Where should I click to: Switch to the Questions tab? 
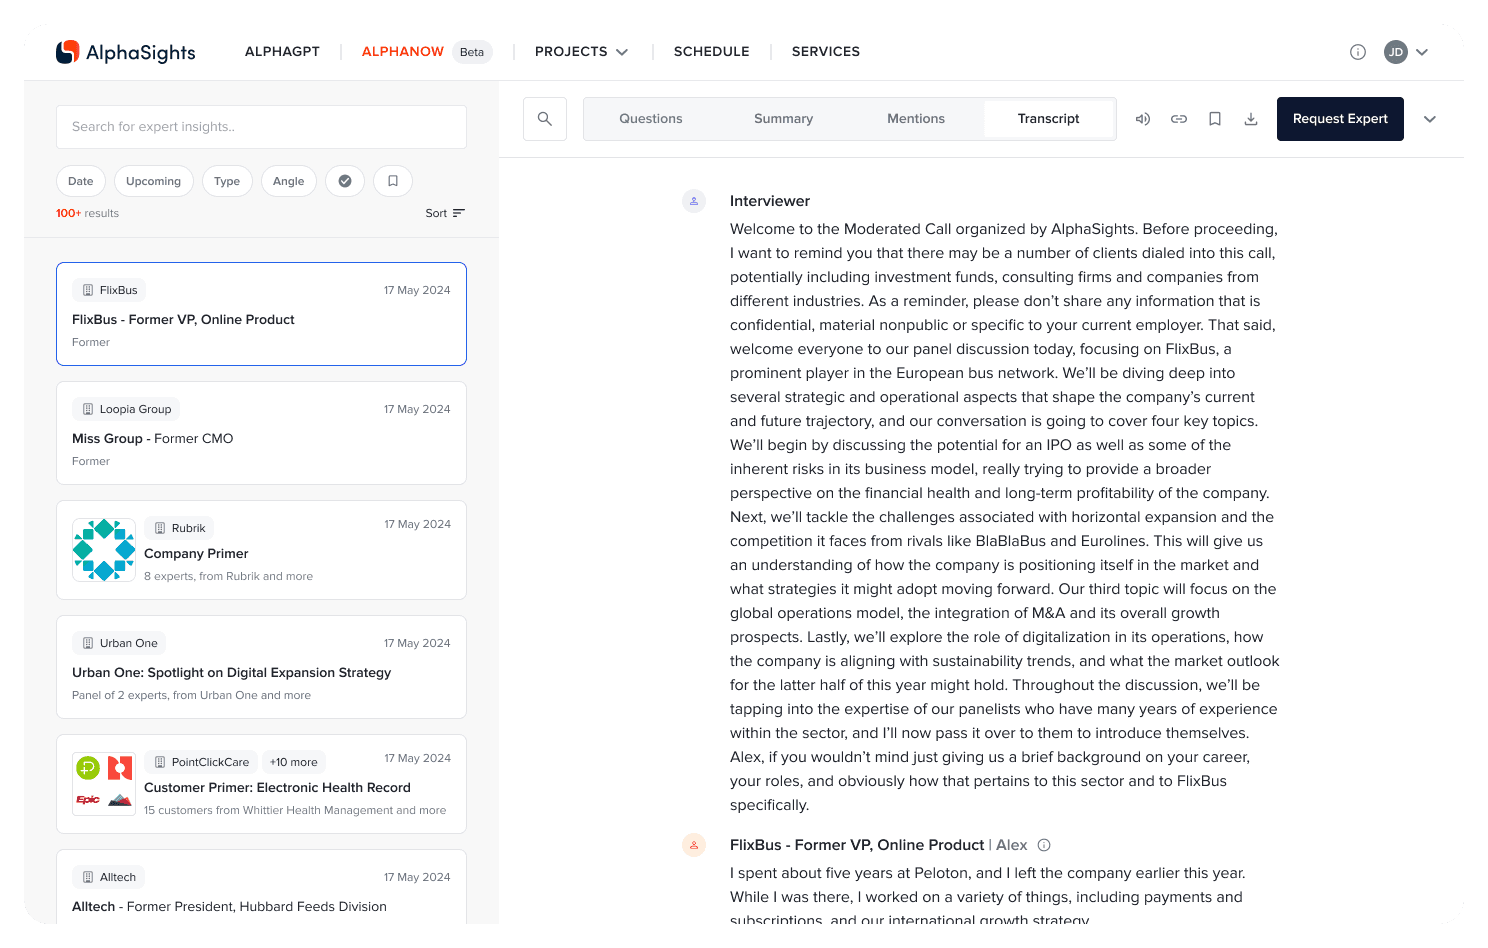651,119
